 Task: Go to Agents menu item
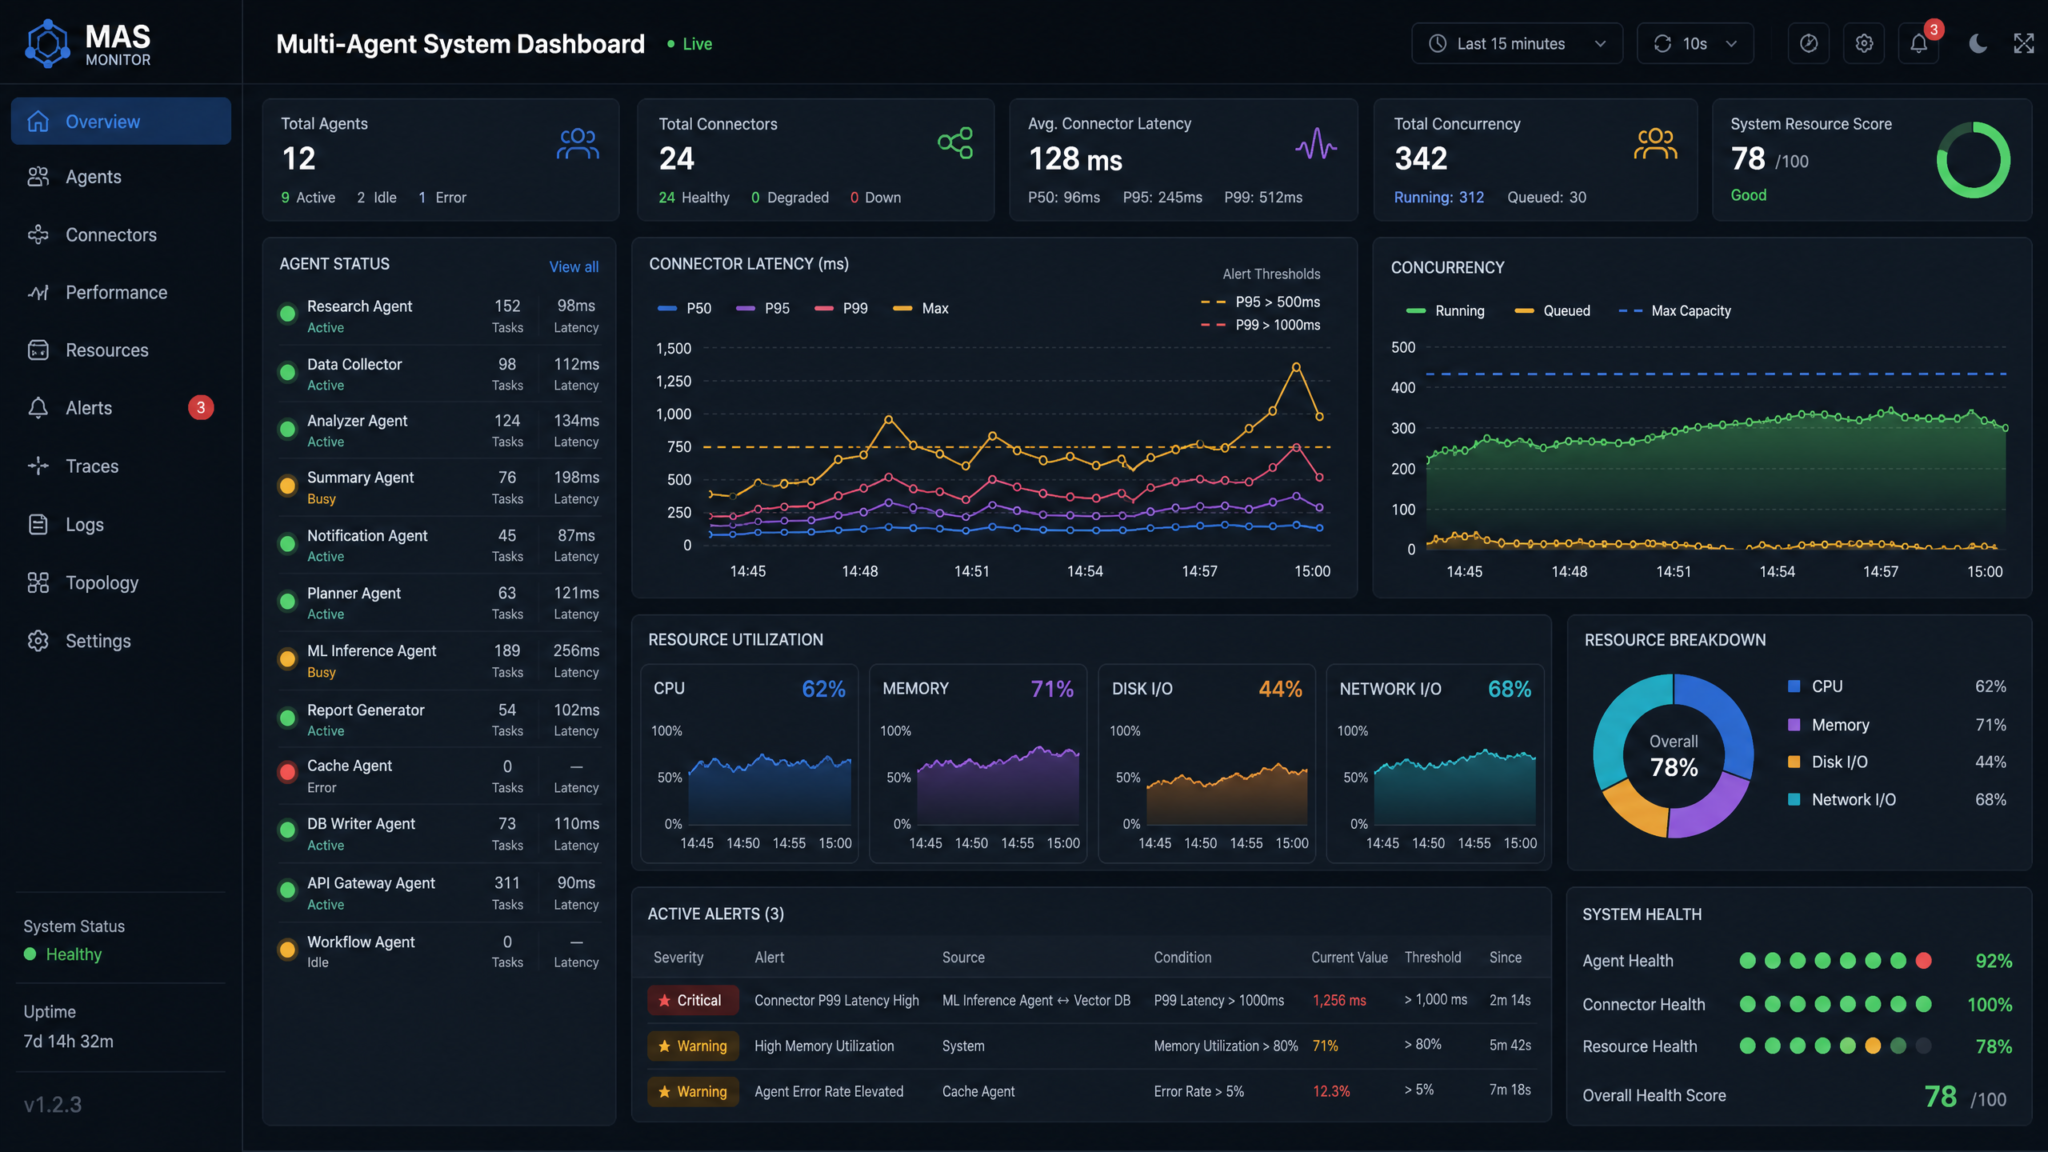pyautogui.click(x=121, y=177)
